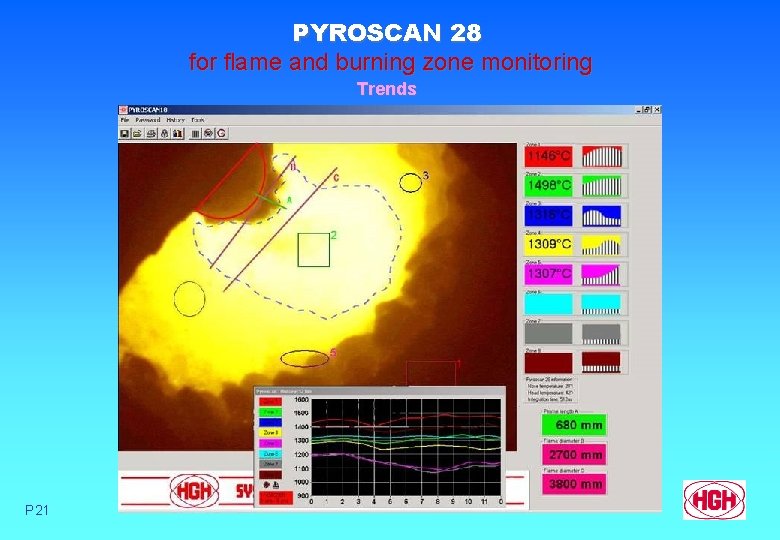
Task: Open the Zone 3 blue mini trend graph
Action: point(602,215)
